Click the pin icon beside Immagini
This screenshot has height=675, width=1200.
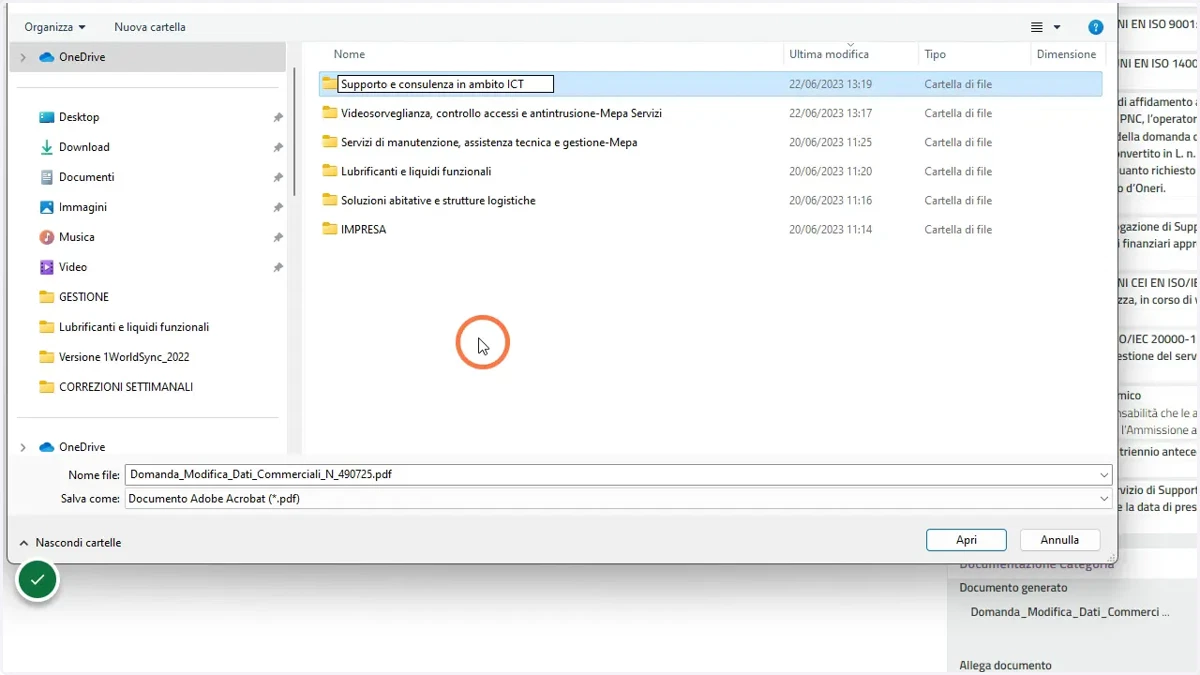[278, 207]
